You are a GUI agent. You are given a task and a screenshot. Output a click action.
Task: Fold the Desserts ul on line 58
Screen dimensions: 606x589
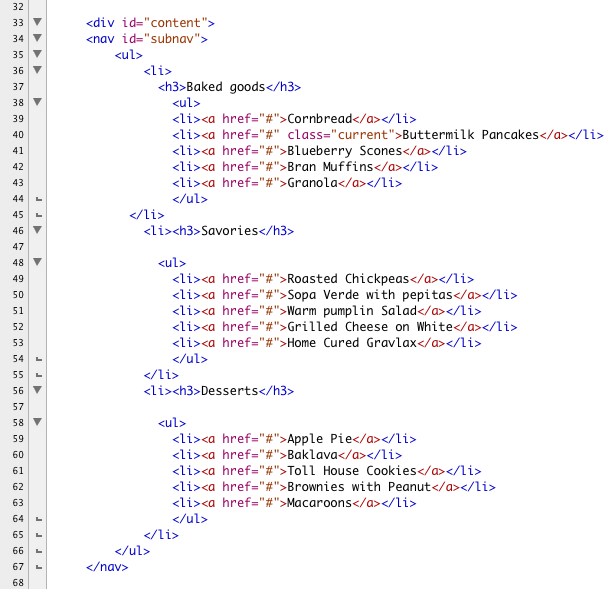(x=37, y=423)
